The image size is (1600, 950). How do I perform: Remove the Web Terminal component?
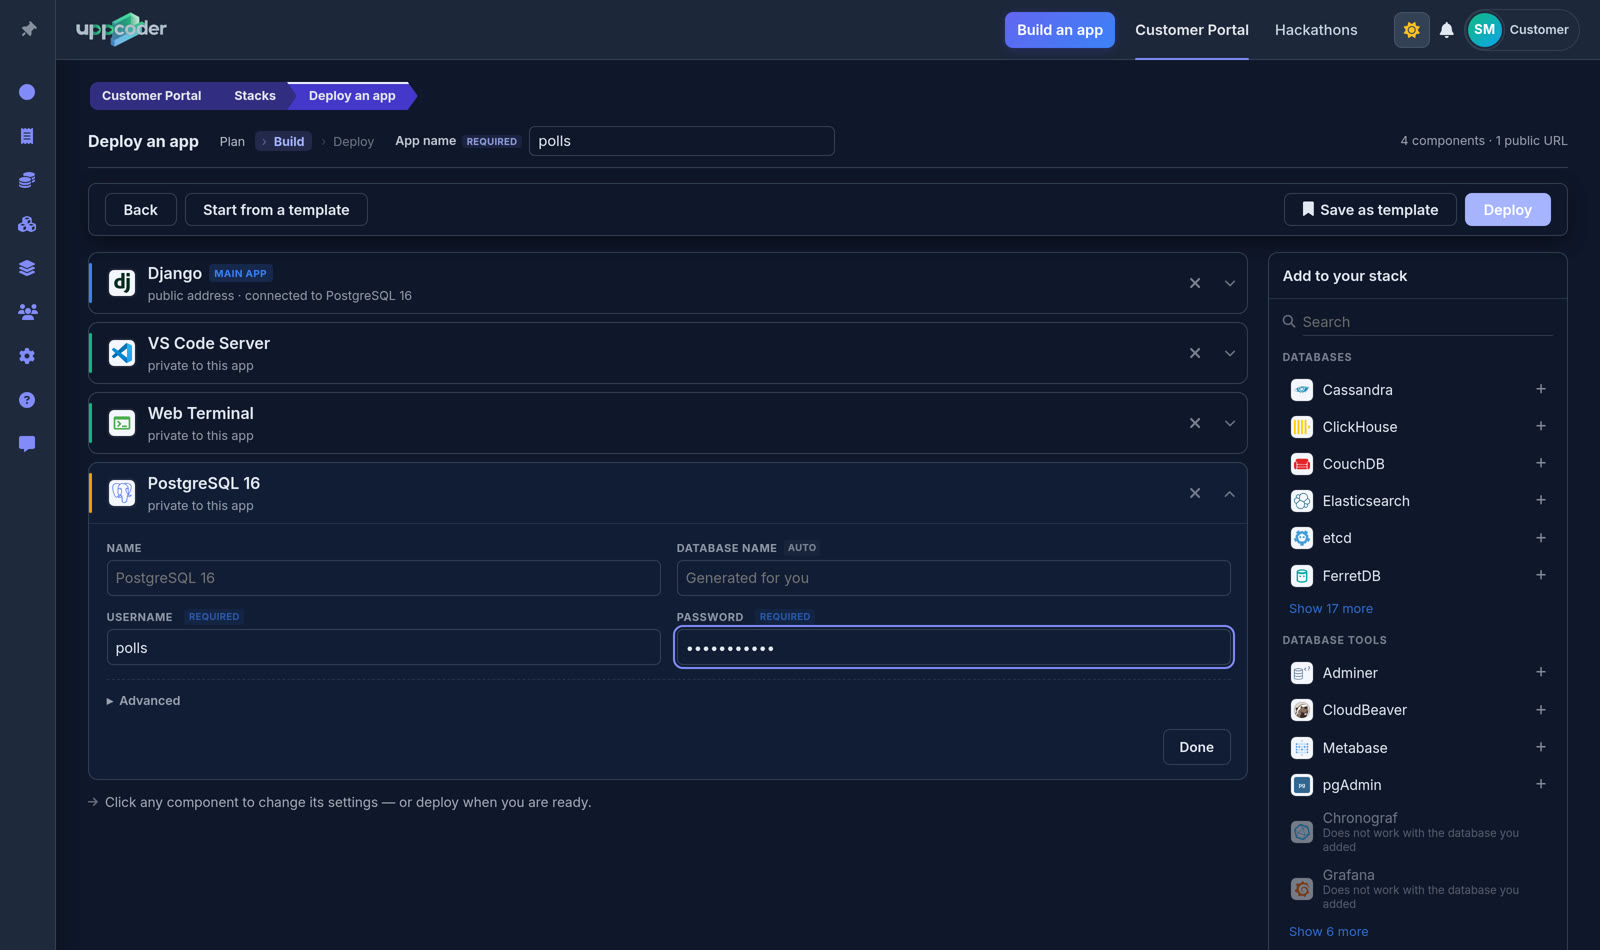click(1194, 423)
